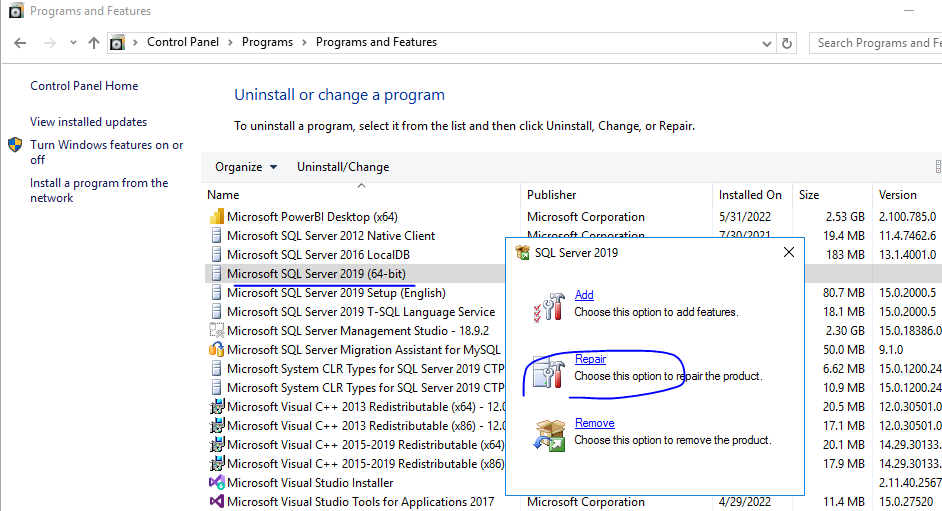The image size is (942, 511).
Task: Click Choose this option to add features
Action: pyautogui.click(x=656, y=312)
